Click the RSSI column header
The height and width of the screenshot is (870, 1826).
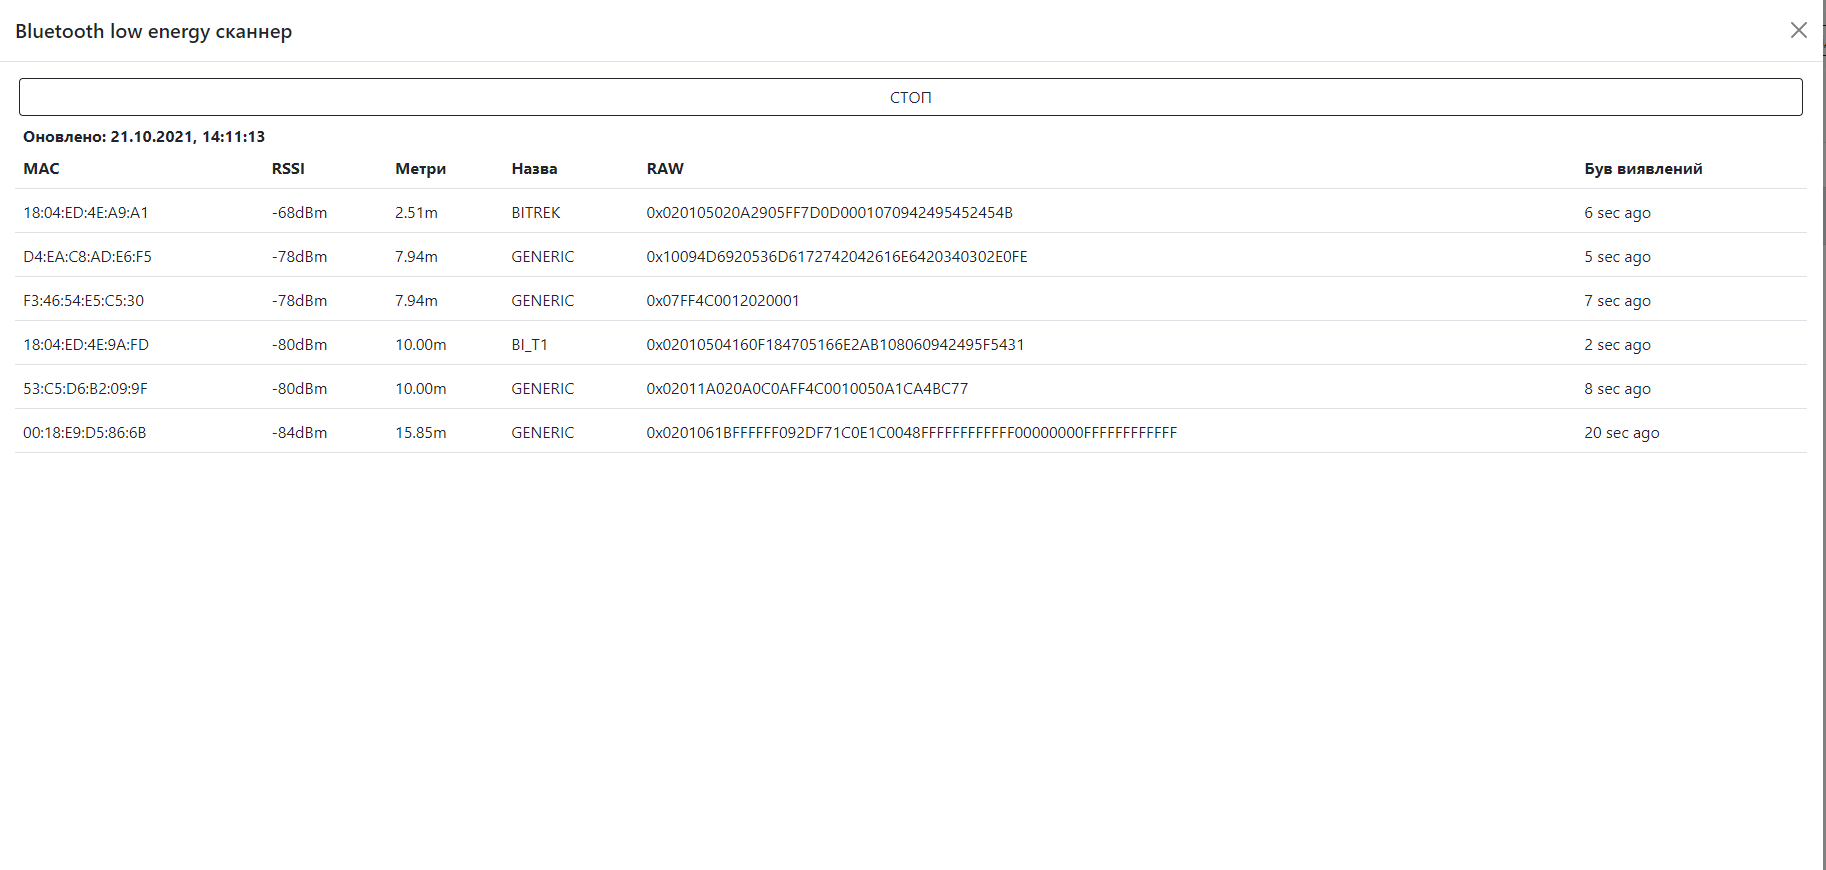288,168
